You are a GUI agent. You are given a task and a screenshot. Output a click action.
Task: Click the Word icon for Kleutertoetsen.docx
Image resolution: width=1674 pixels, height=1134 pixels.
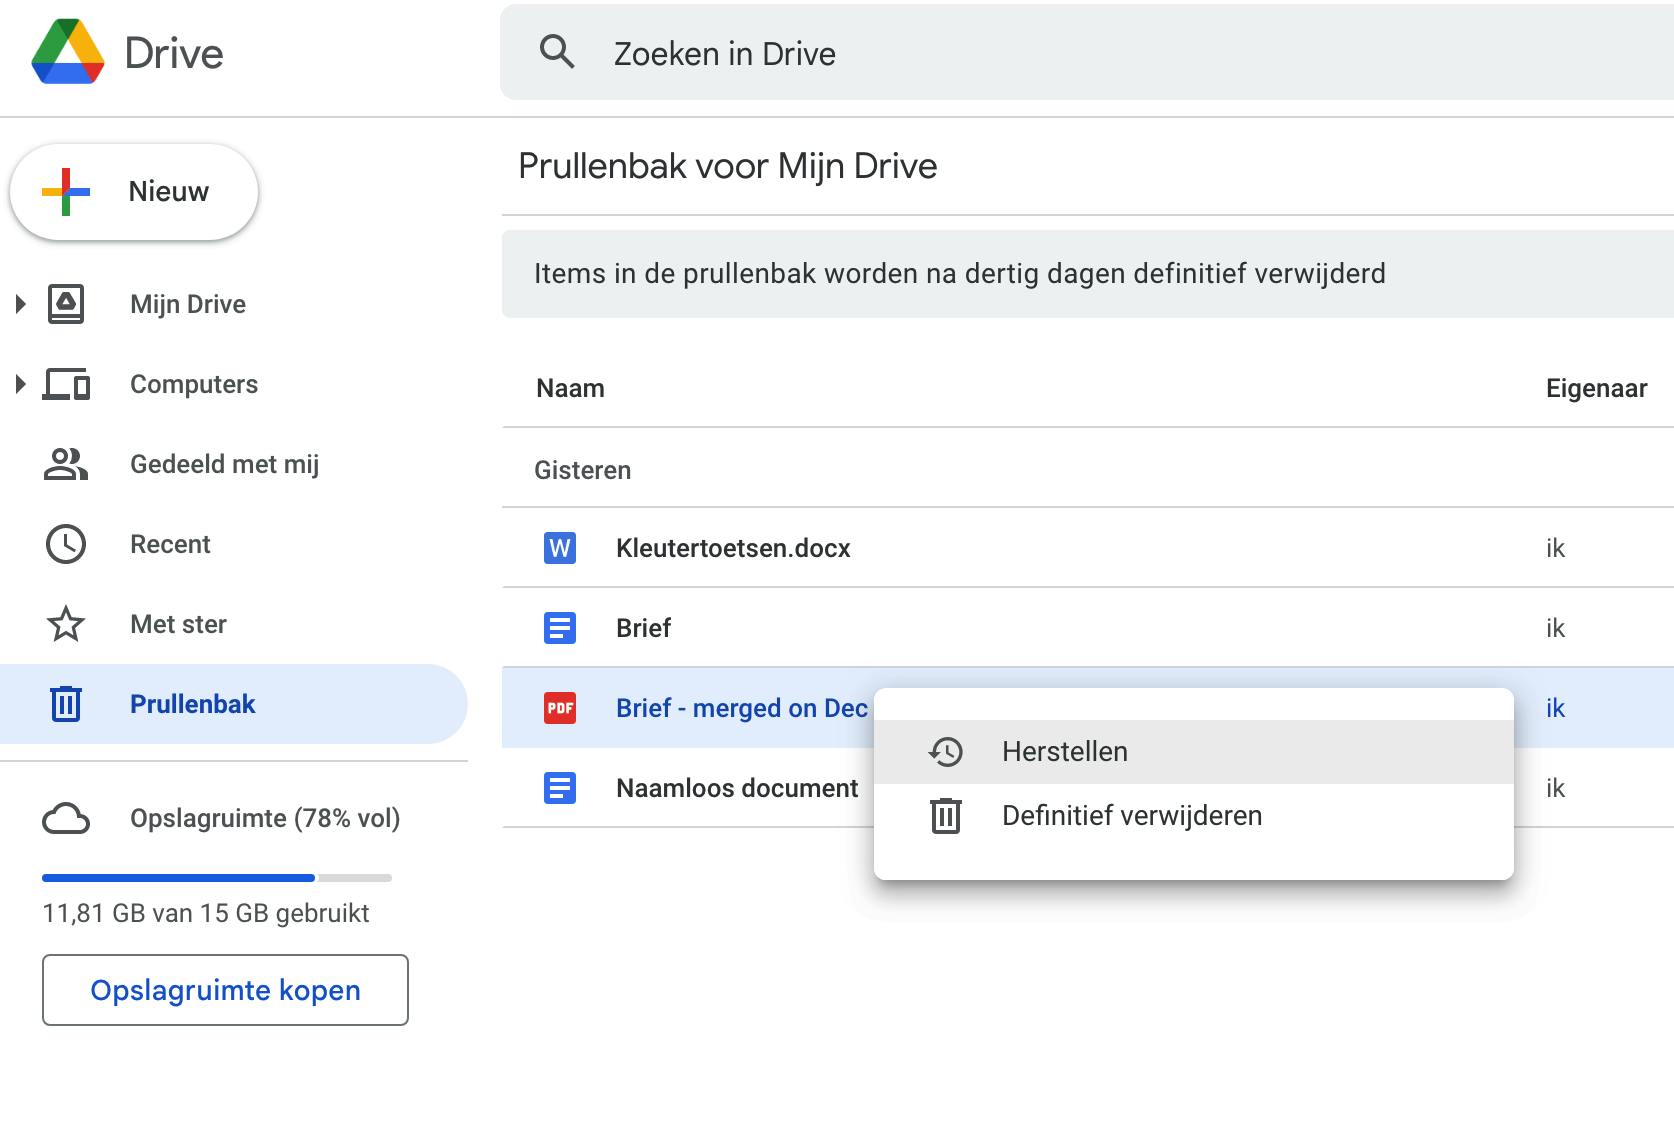560,548
